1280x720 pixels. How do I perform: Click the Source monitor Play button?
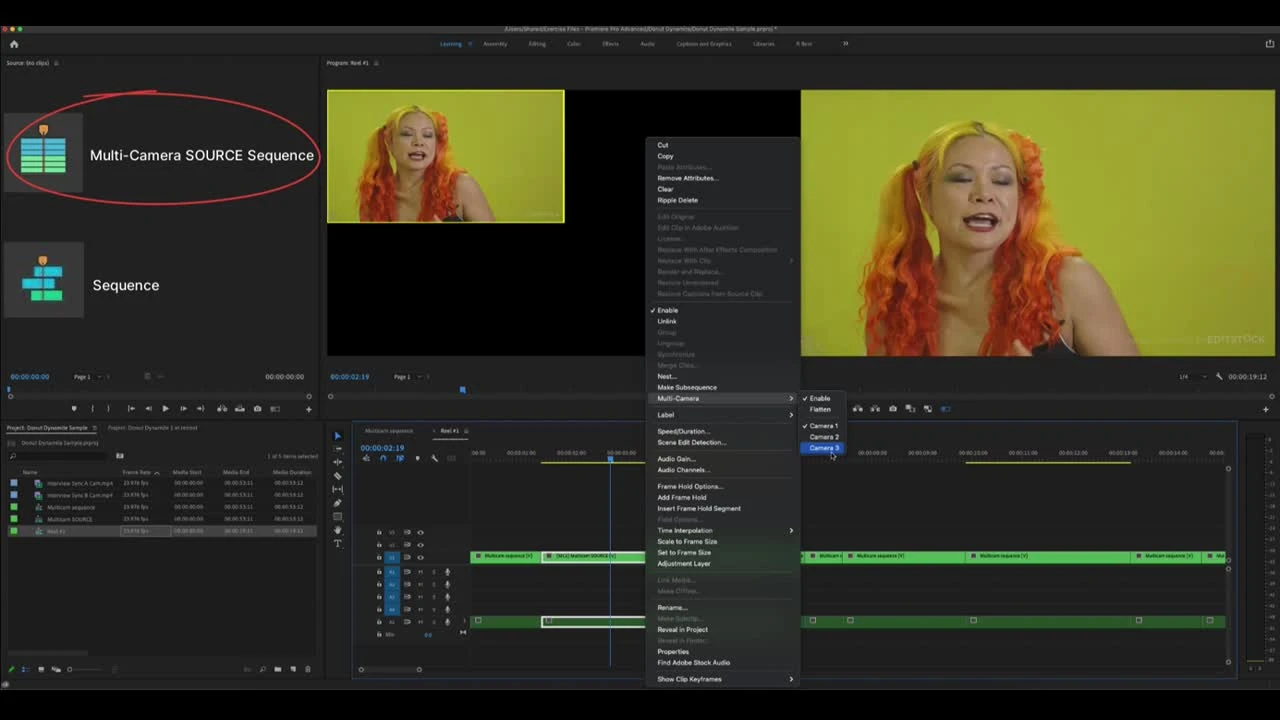point(165,409)
